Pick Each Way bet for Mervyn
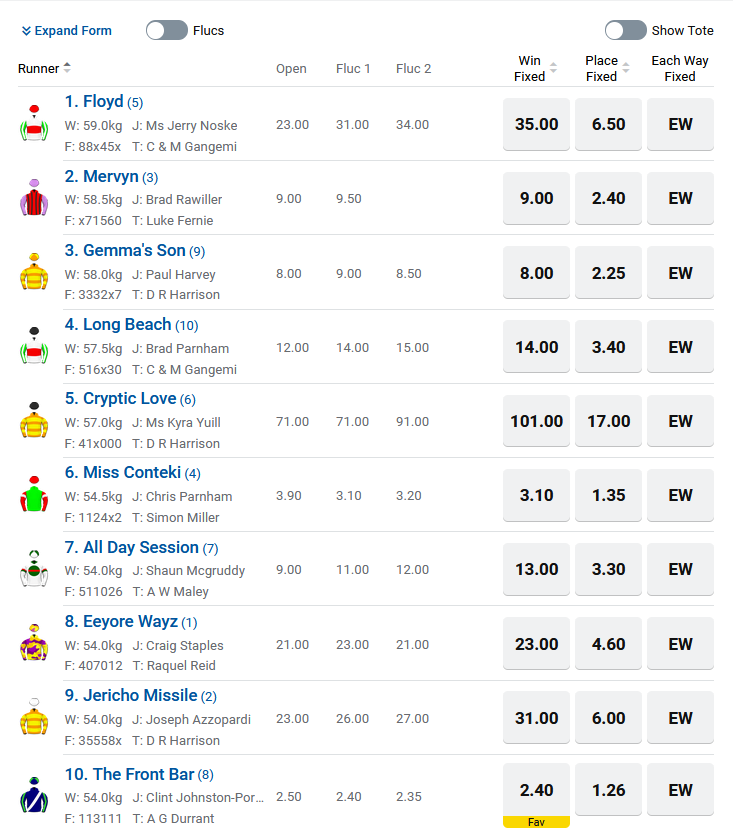The height and width of the screenshot is (837, 733). coord(680,199)
